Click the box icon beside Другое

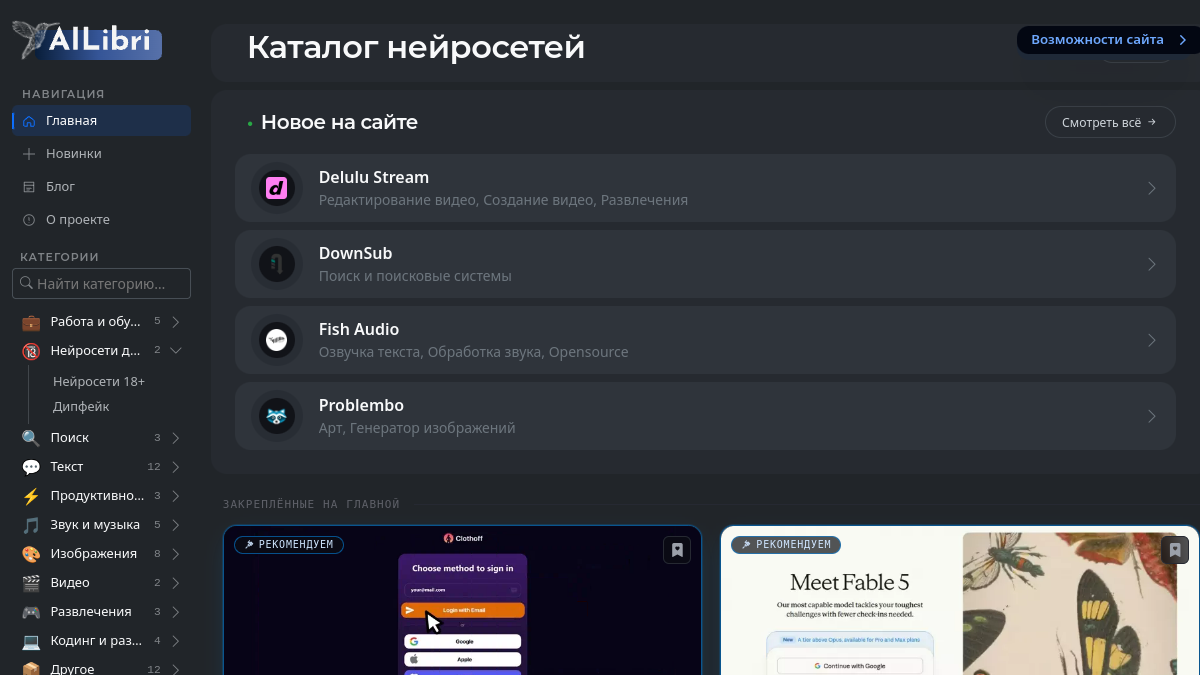(x=31, y=669)
